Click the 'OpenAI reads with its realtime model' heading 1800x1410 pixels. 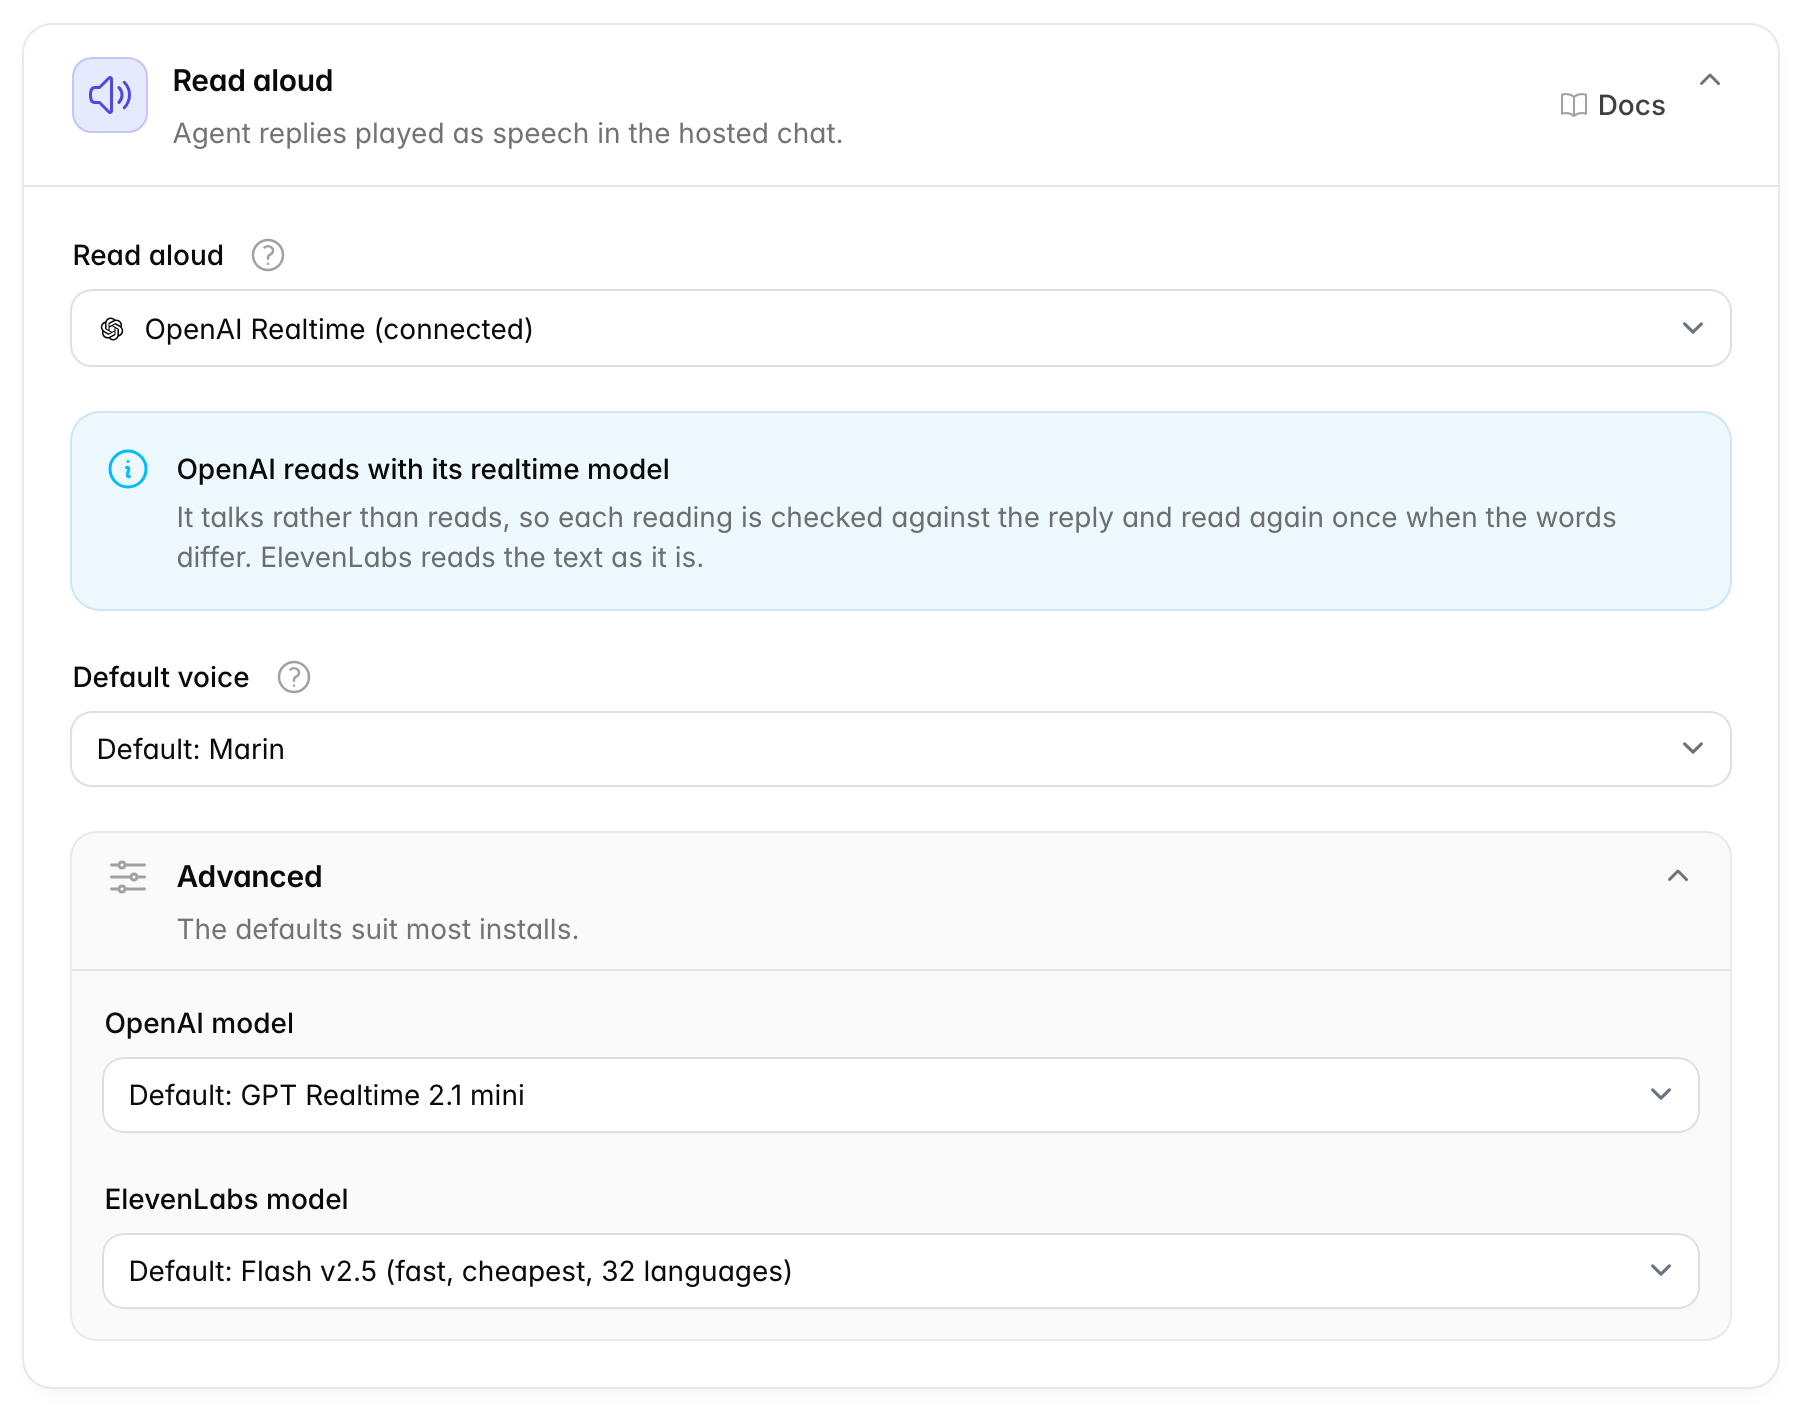[423, 469]
